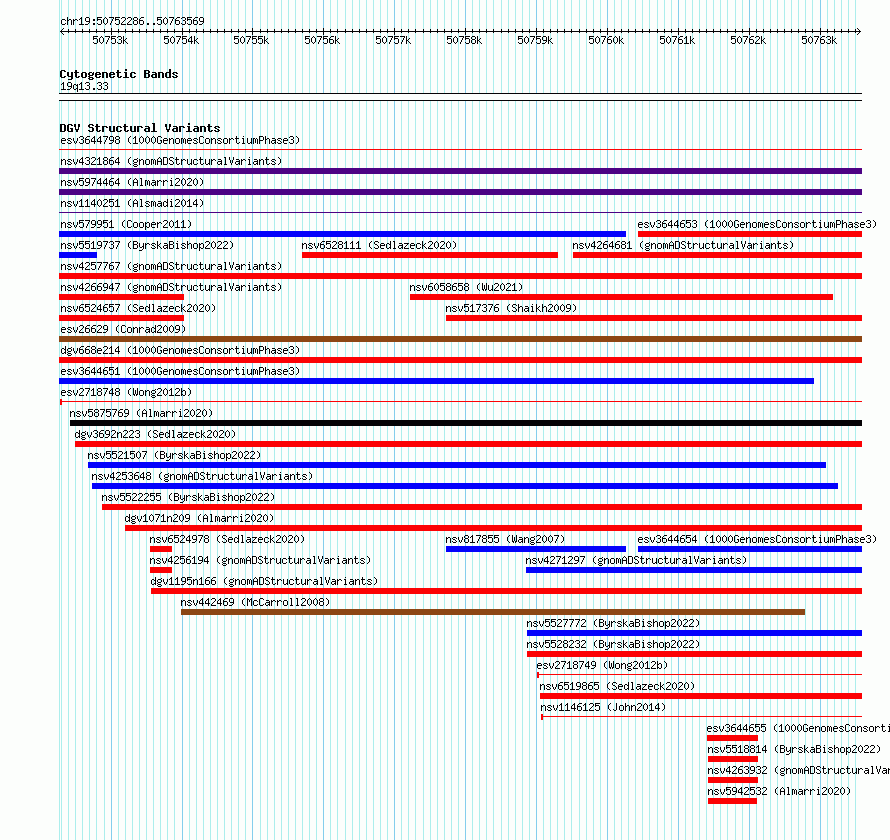Select the nsv5875769 black bar
This screenshot has width=890, height=840.
pyautogui.click(x=466, y=423)
